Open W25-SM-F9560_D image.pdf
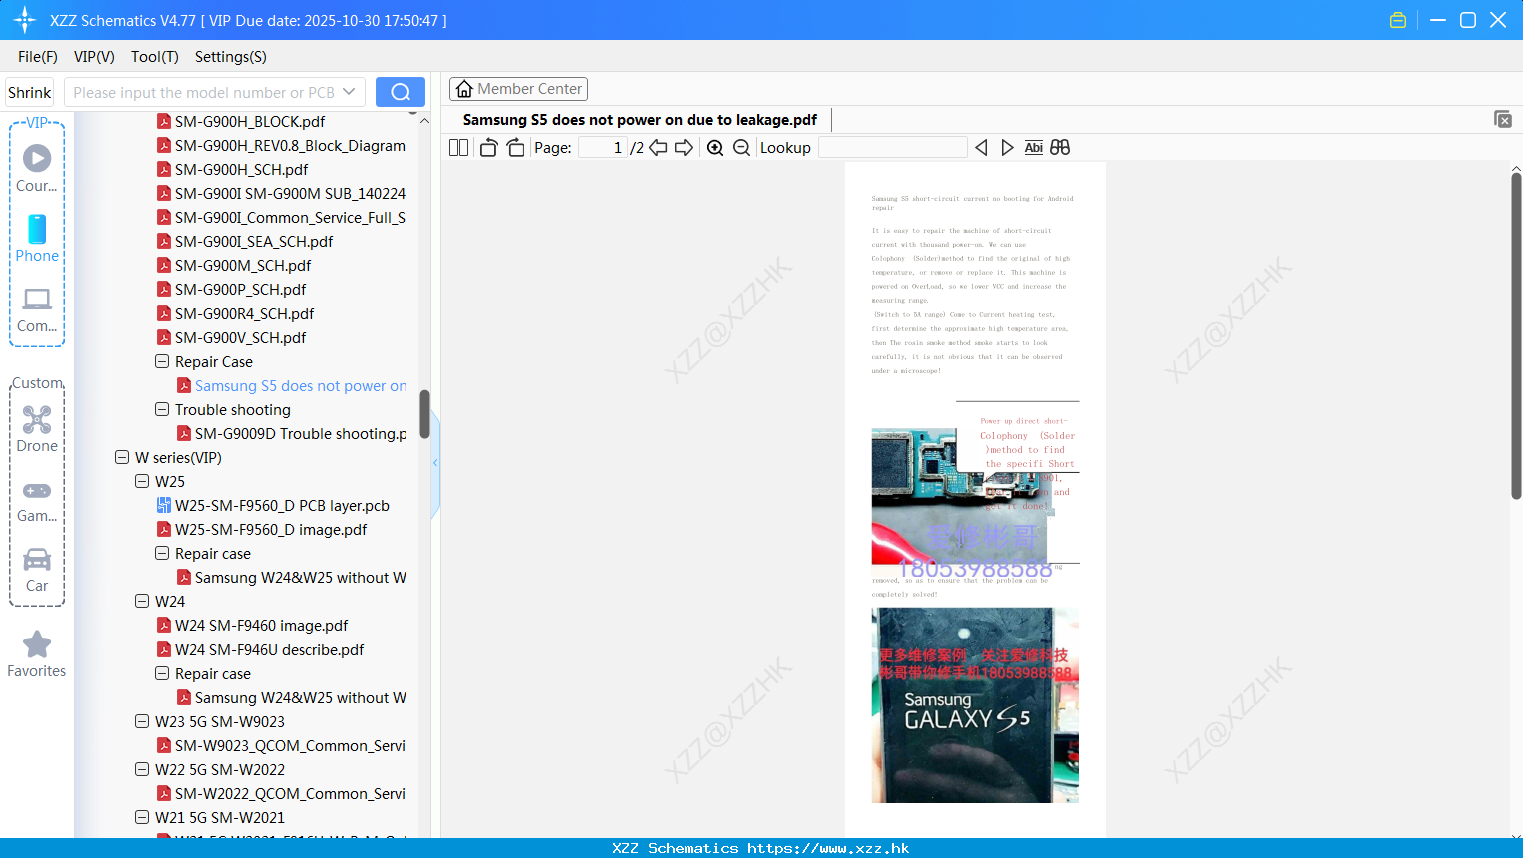This screenshot has width=1523, height=858. [271, 529]
